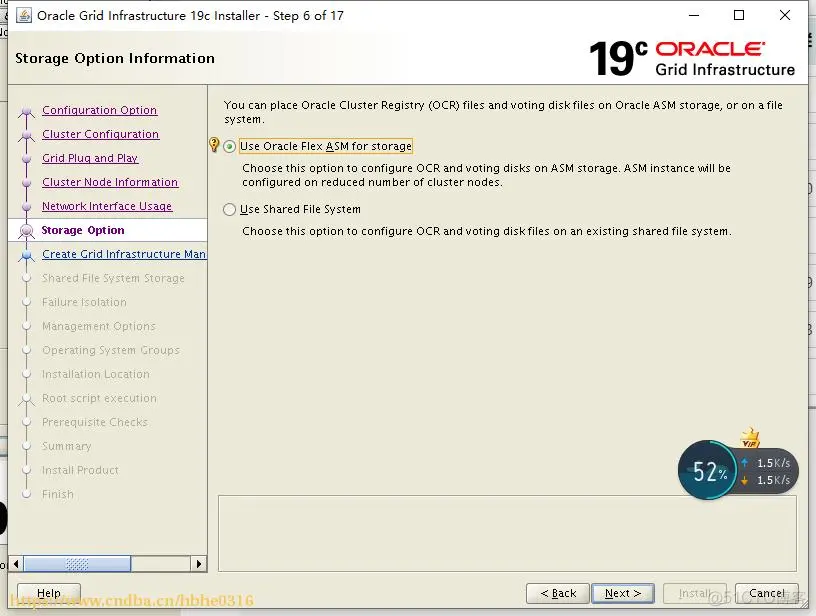816x616 pixels.
Task: Maximize the installer window
Action: [x=738, y=15]
